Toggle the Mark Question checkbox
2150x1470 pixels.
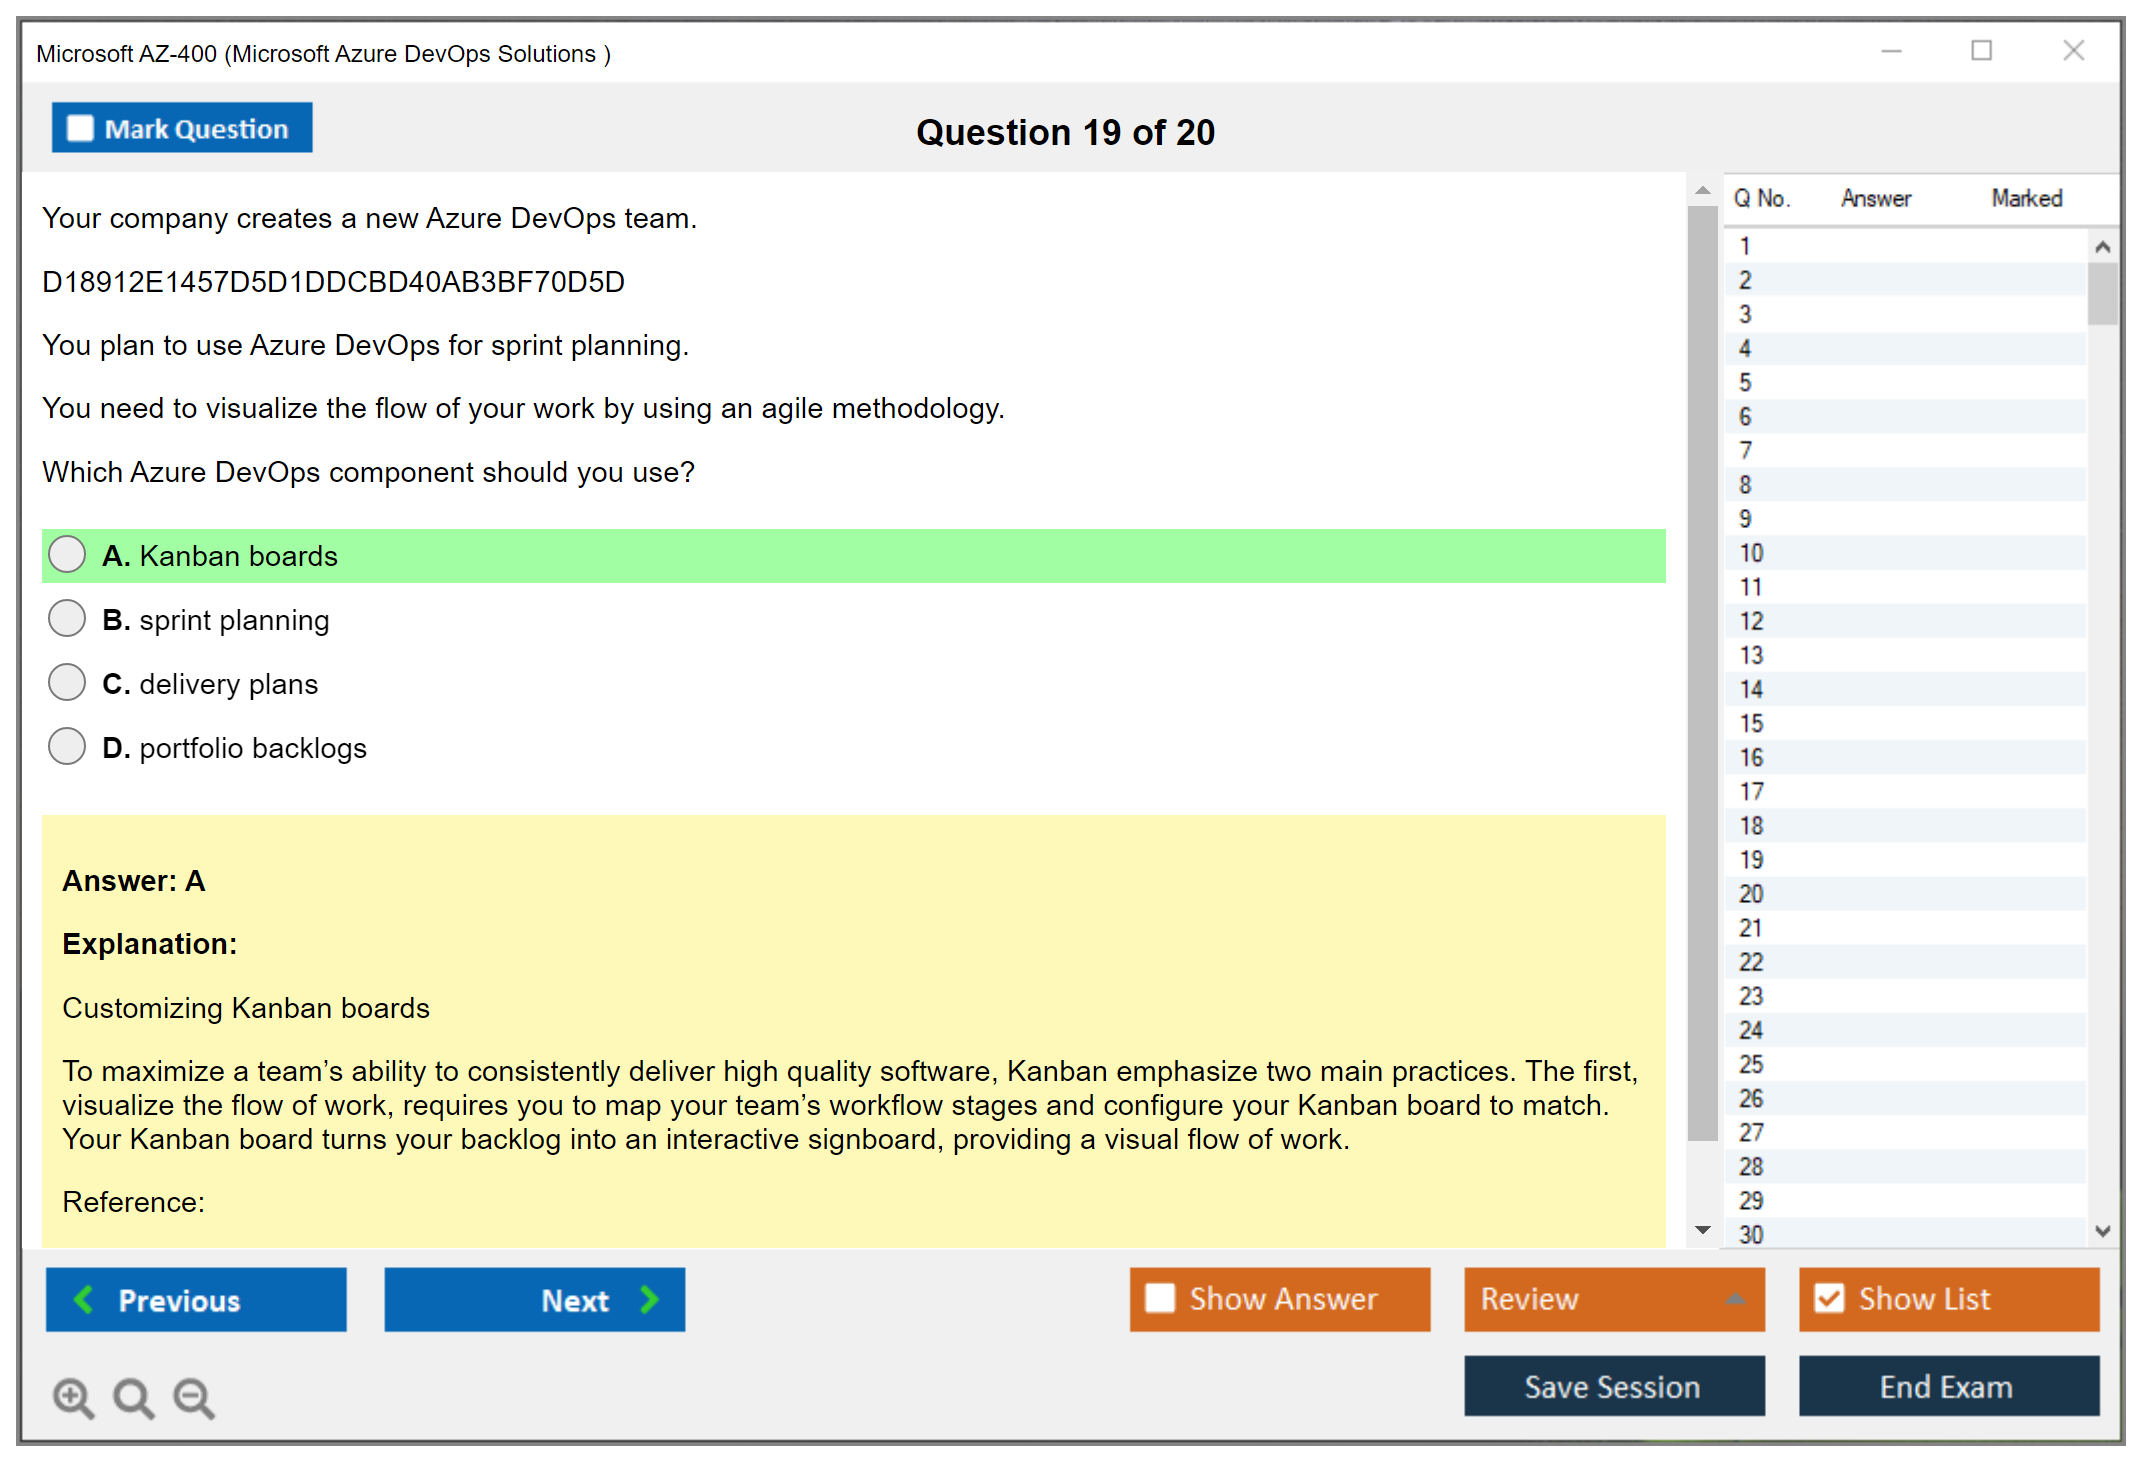click(x=80, y=128)
